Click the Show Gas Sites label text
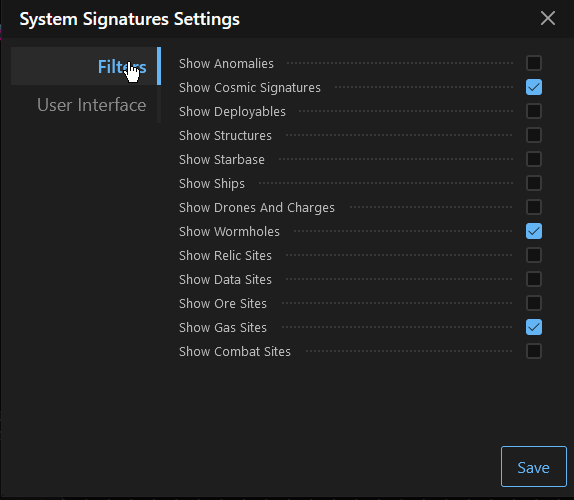This screenshot has height=500, width=574. 223,327
